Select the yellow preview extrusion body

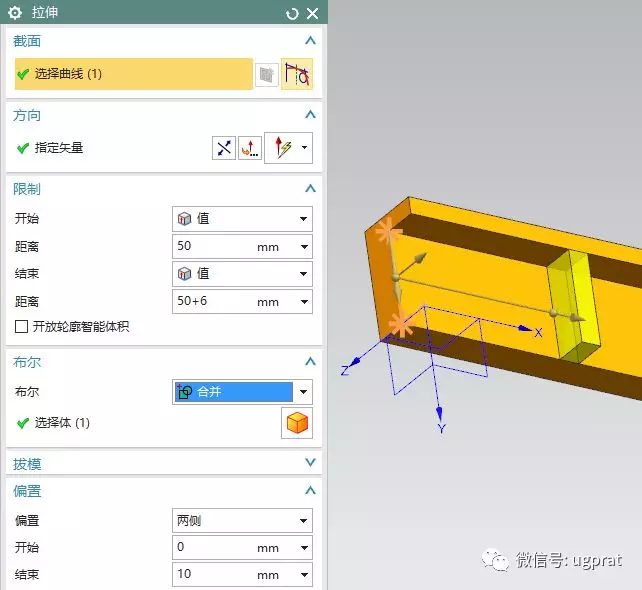[576, 305]
